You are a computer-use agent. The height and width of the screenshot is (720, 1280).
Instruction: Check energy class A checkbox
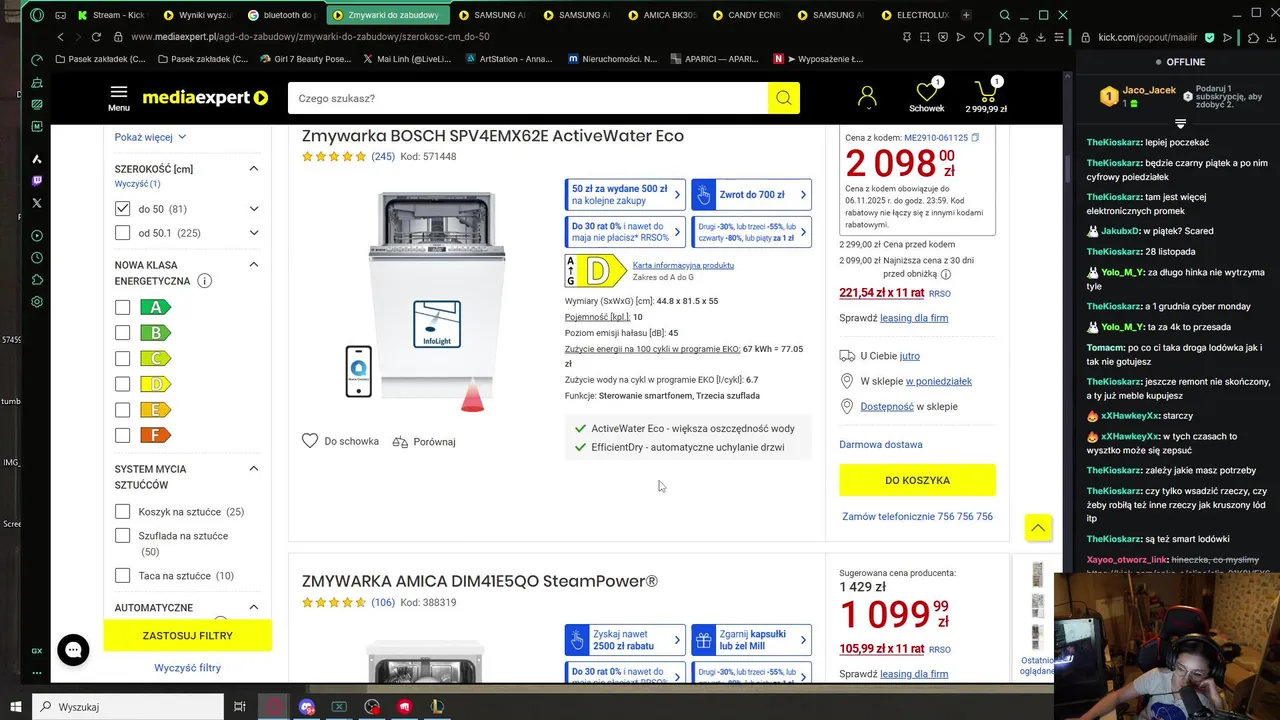[x=122, y=307]
